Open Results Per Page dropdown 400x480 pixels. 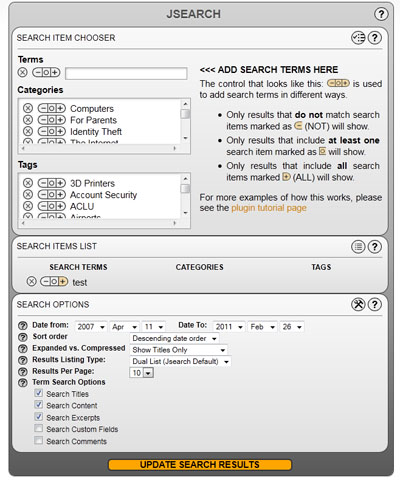(141, 373)
